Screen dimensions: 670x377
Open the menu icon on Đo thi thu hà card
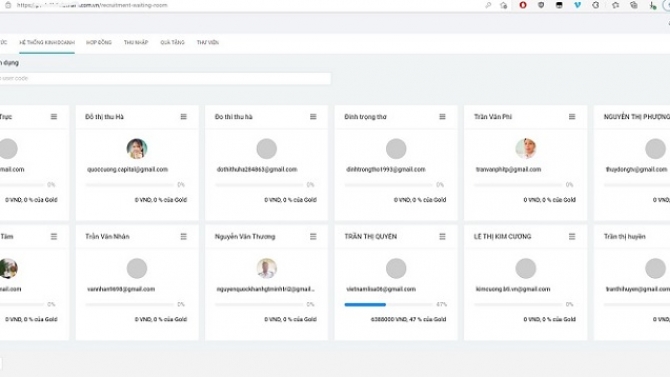tap(313, 117)
